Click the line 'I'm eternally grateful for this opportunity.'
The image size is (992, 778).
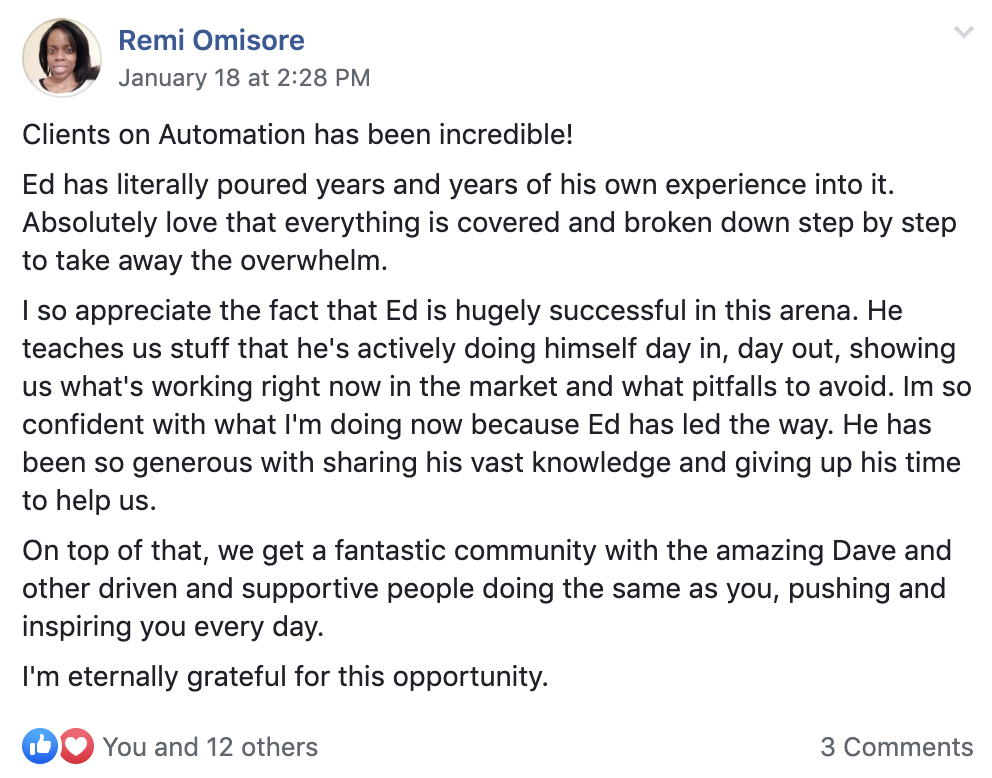click(x=285, y=677)
